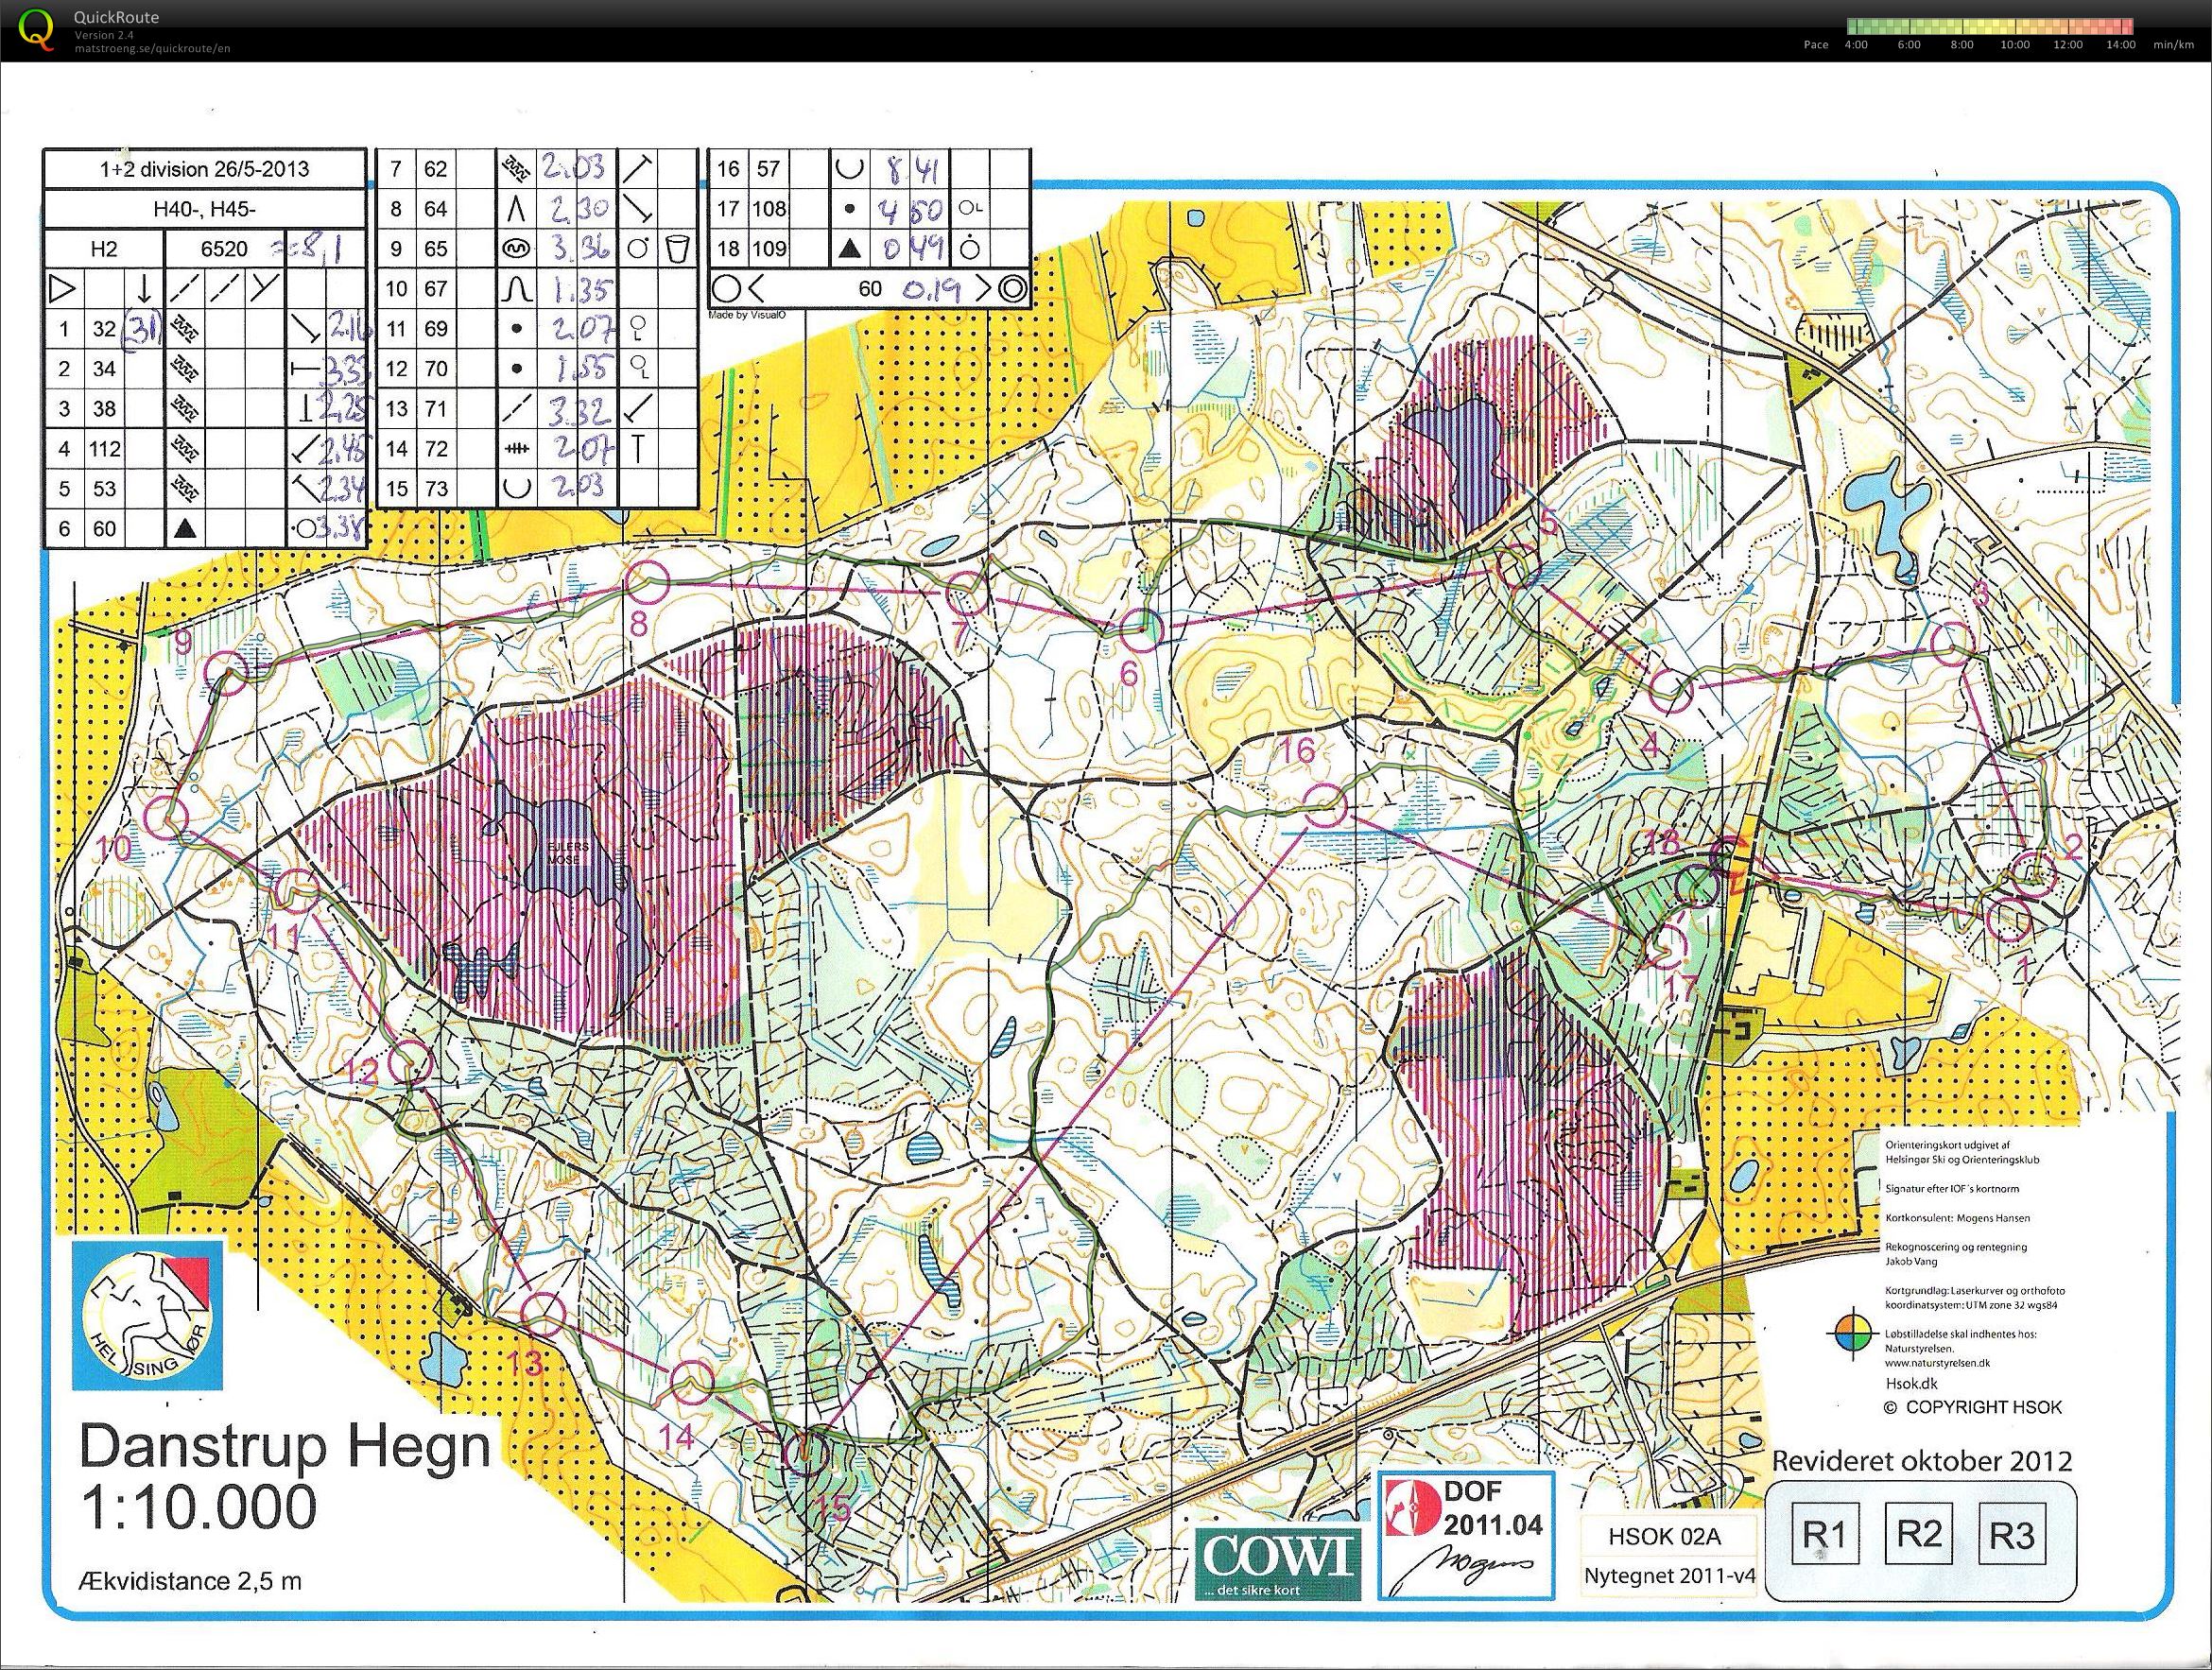
Task: Click the 1+2 division 26/5-2013 header cell
Action: coord(204,169)
